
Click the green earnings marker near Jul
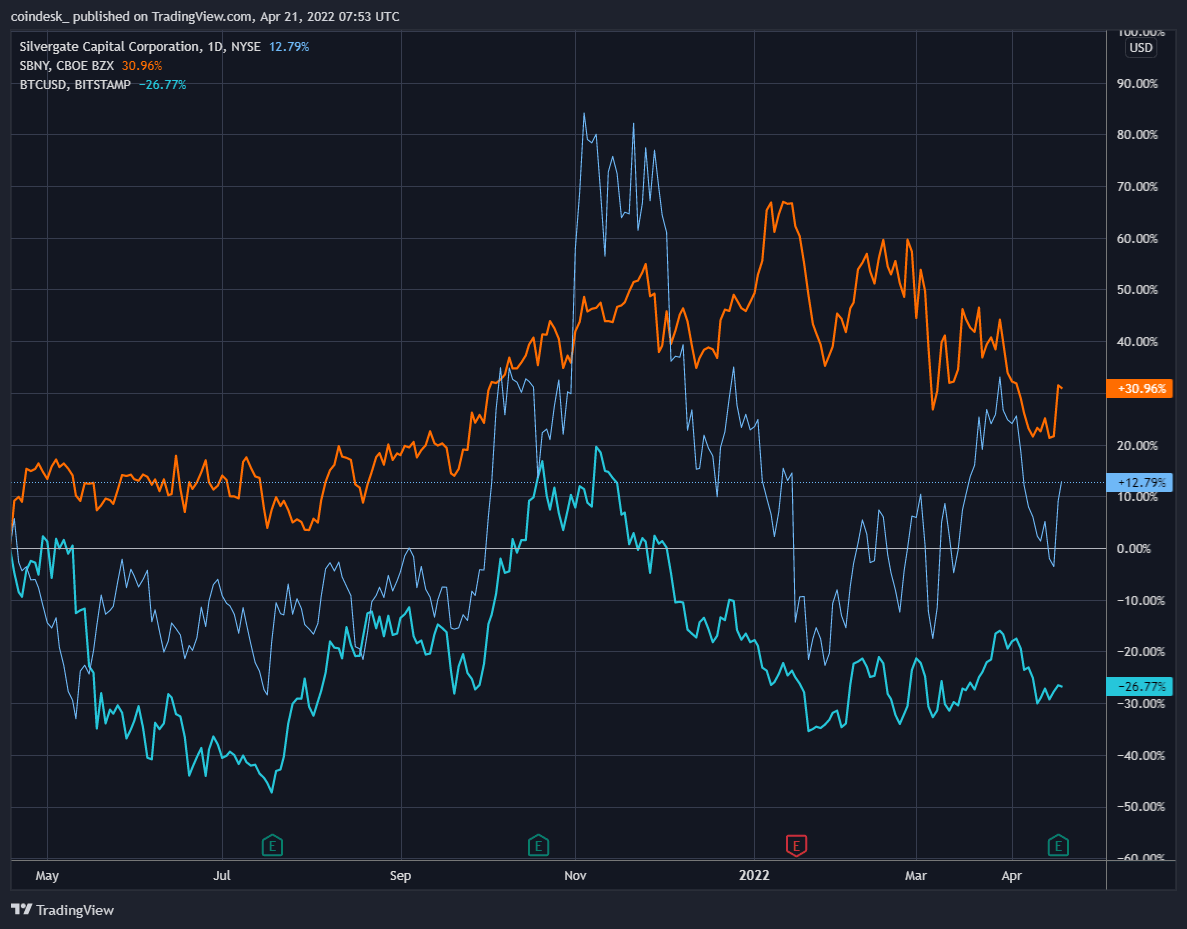point(271,846)
